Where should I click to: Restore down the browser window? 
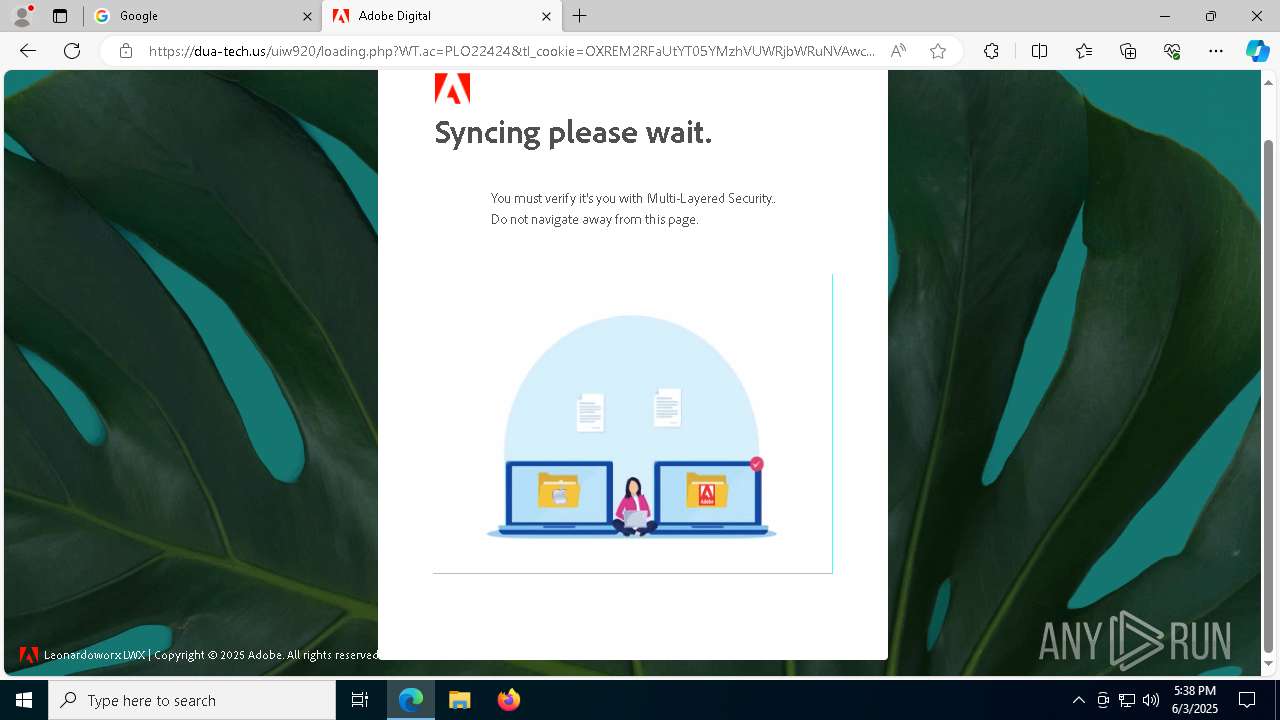[x=1210, y=16]
